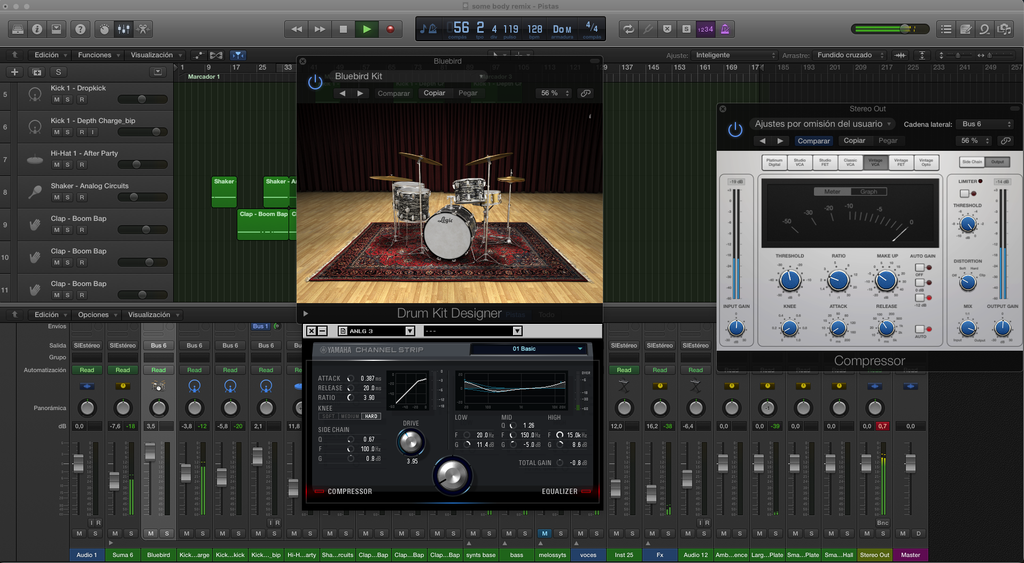Image resolution: width=1024 pixels, height=563 pixels.
Task: Add a new track with plus button
Action: [14, 72]
